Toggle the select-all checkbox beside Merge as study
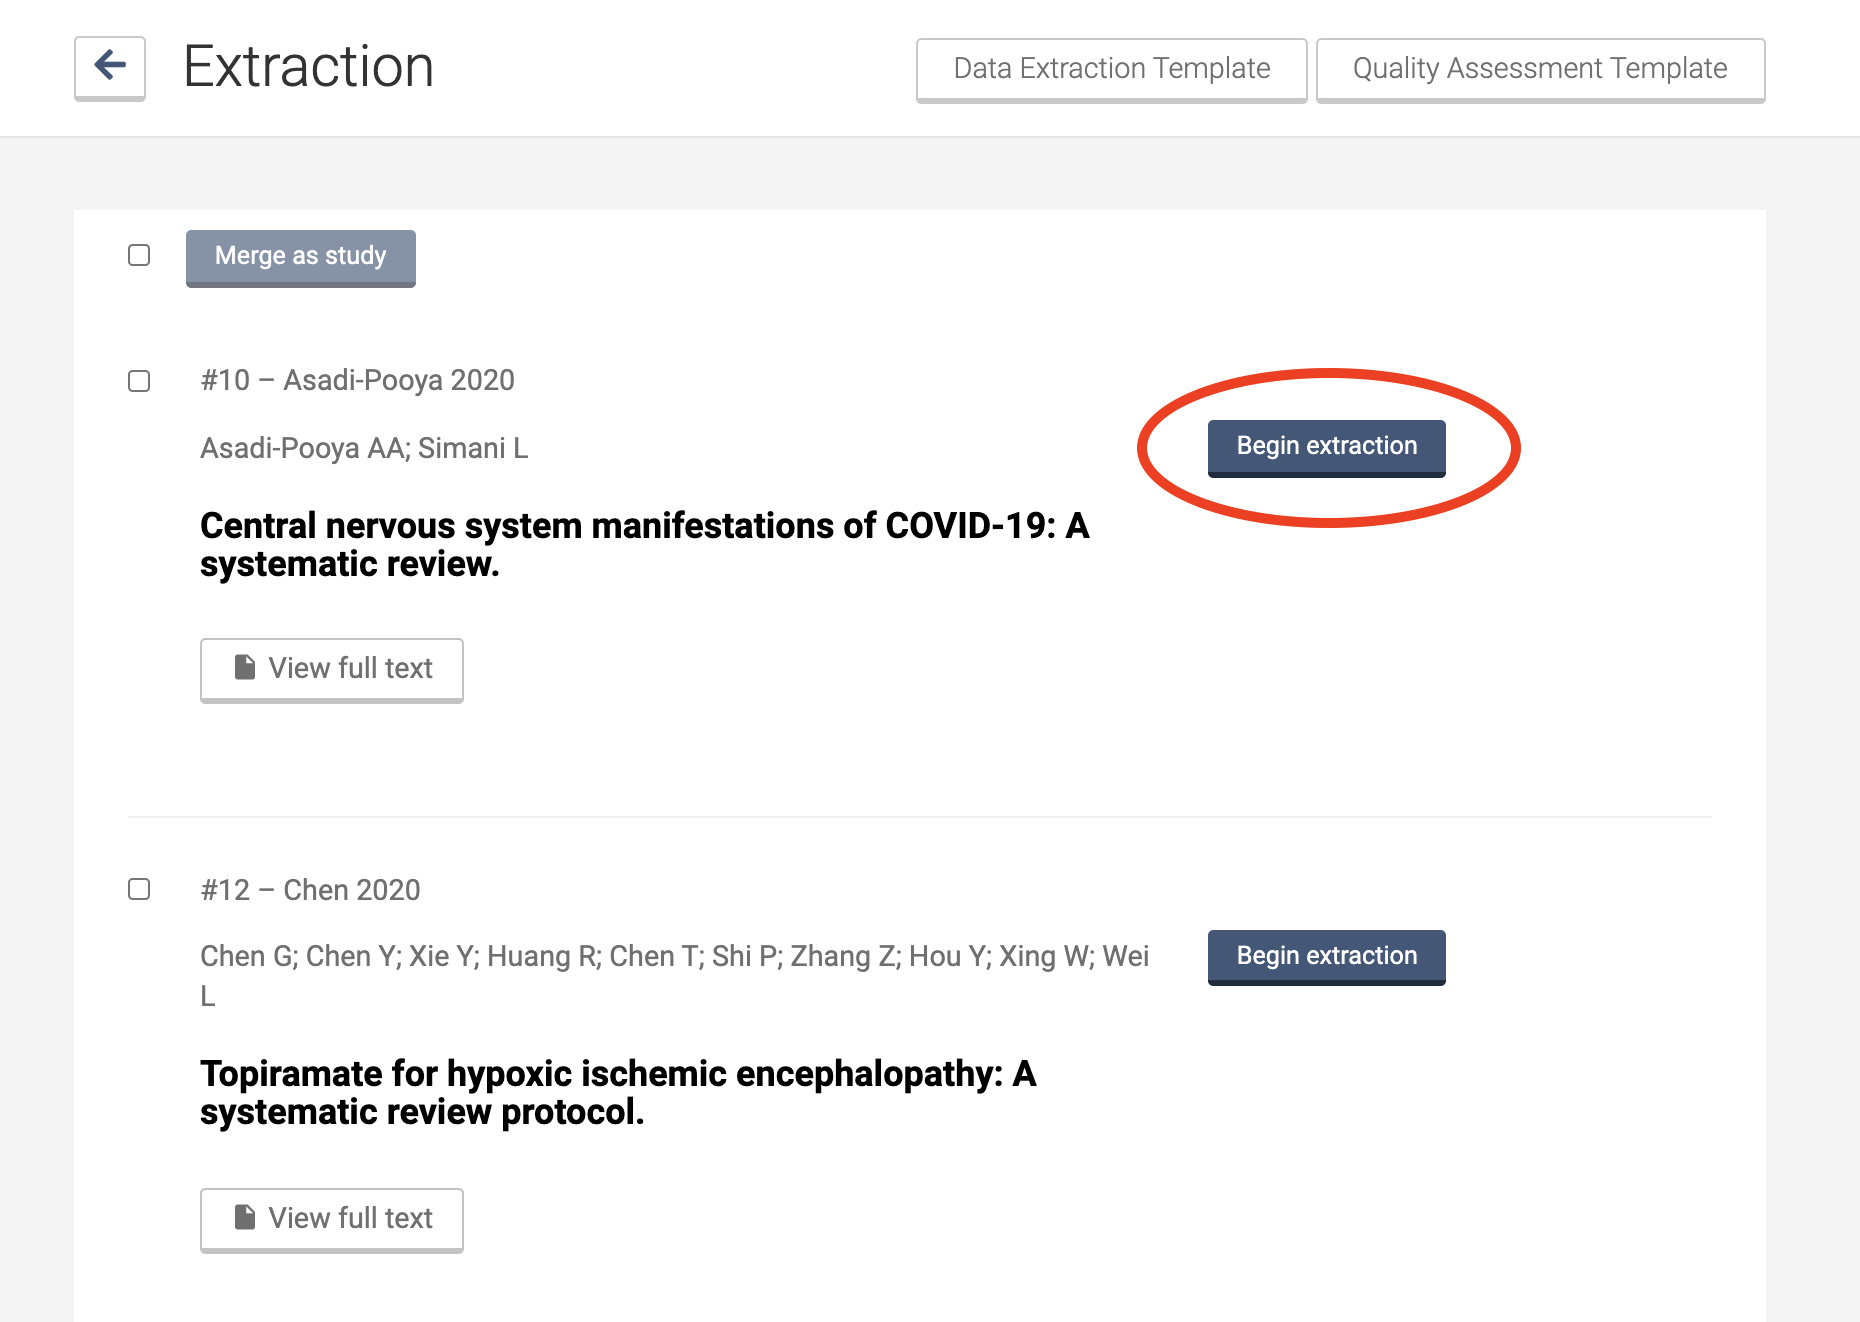1860x1322 pixels. (x=139, y=255)
